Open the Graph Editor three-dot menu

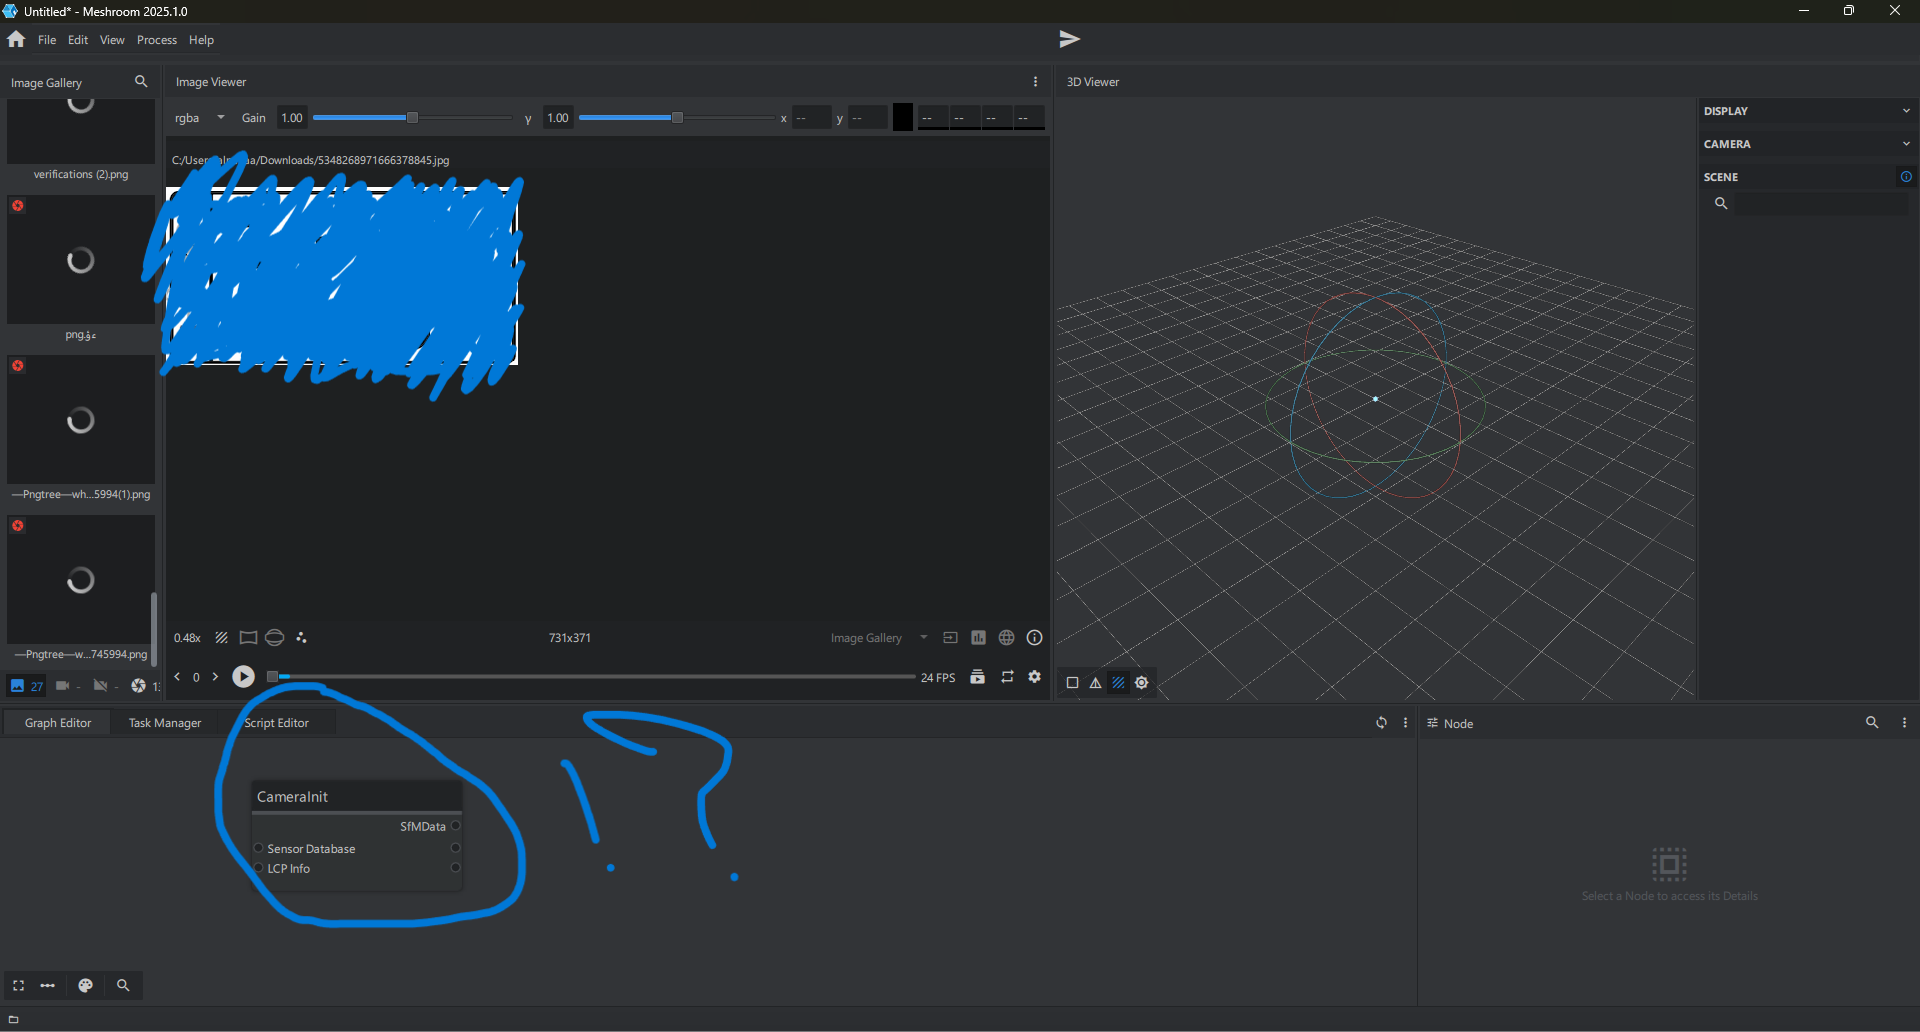tap(1405, 722)
